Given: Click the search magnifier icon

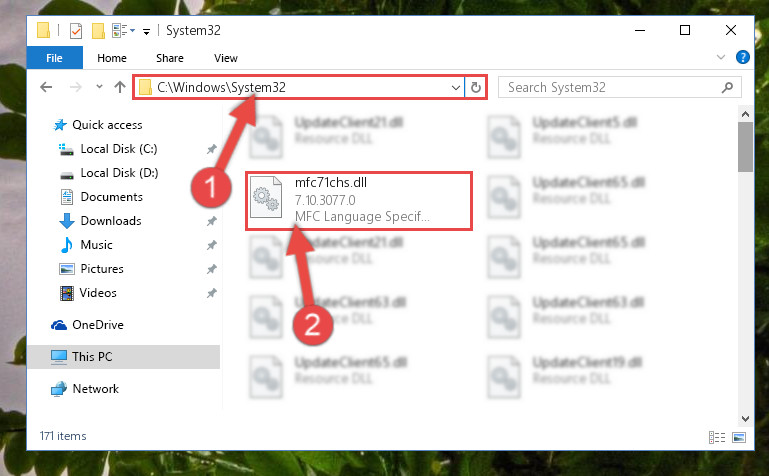Looking at the screenshot, I should [727, 87].
